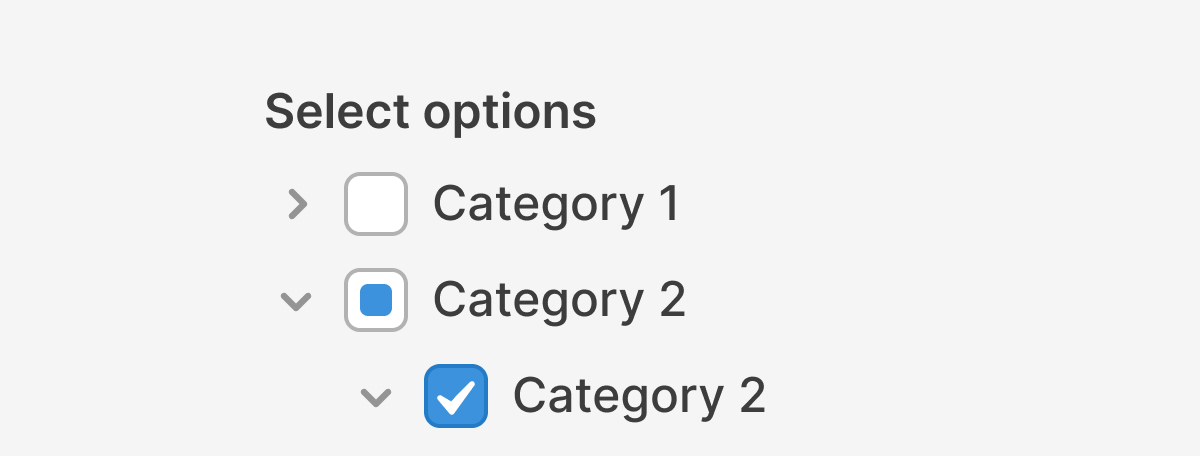Collapse the nested Category 2 chevron
The height and width of the screenshot is (456, 1200).
click(375, 397)
